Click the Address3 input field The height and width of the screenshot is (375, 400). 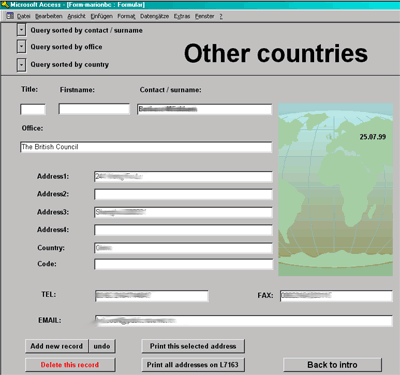[183, 212]
